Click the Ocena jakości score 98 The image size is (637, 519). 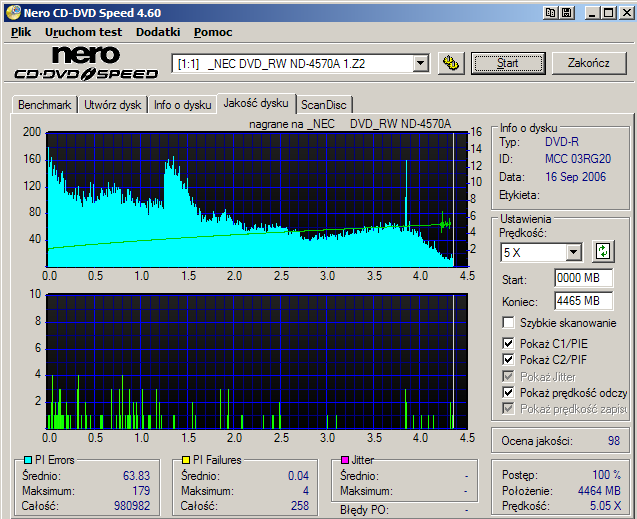[x=614, y=441]
